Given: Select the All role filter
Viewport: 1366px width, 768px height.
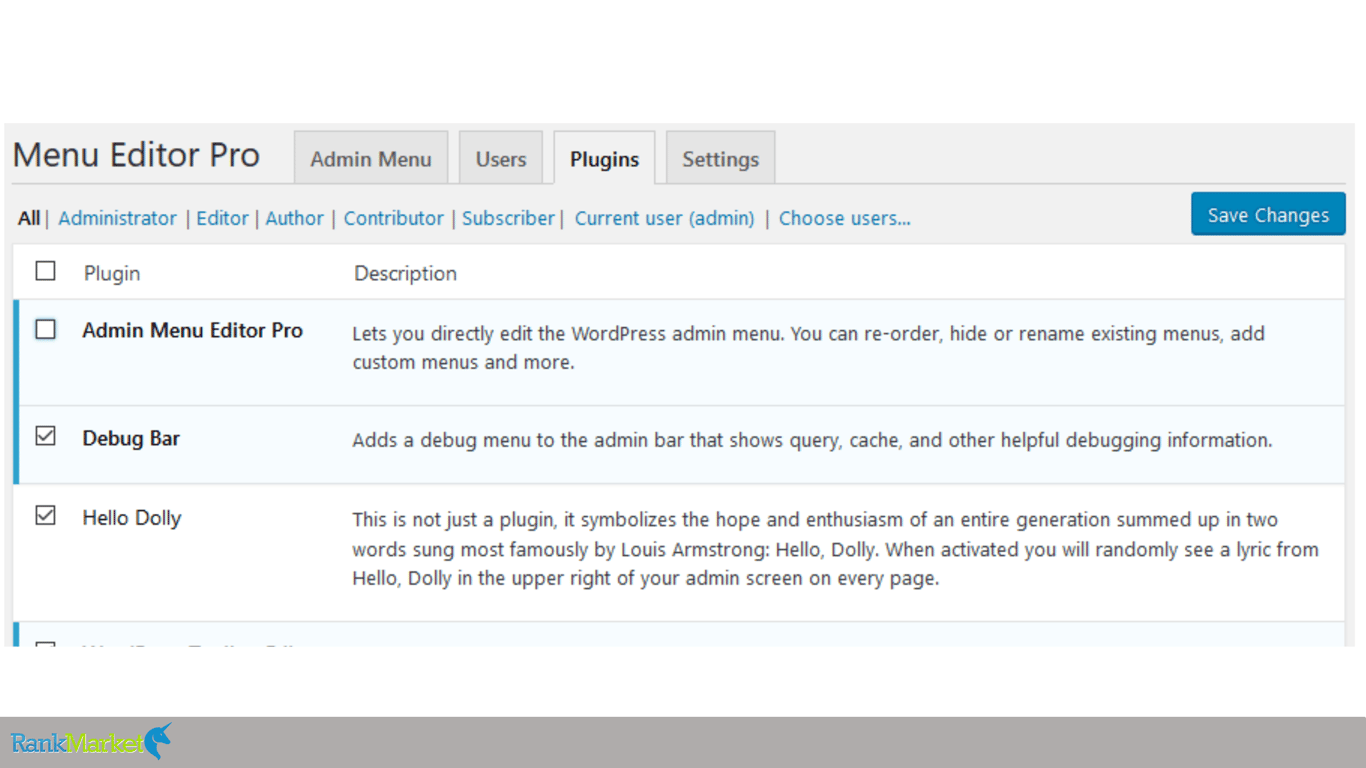Looking at the screenshot, I should 29,218.
